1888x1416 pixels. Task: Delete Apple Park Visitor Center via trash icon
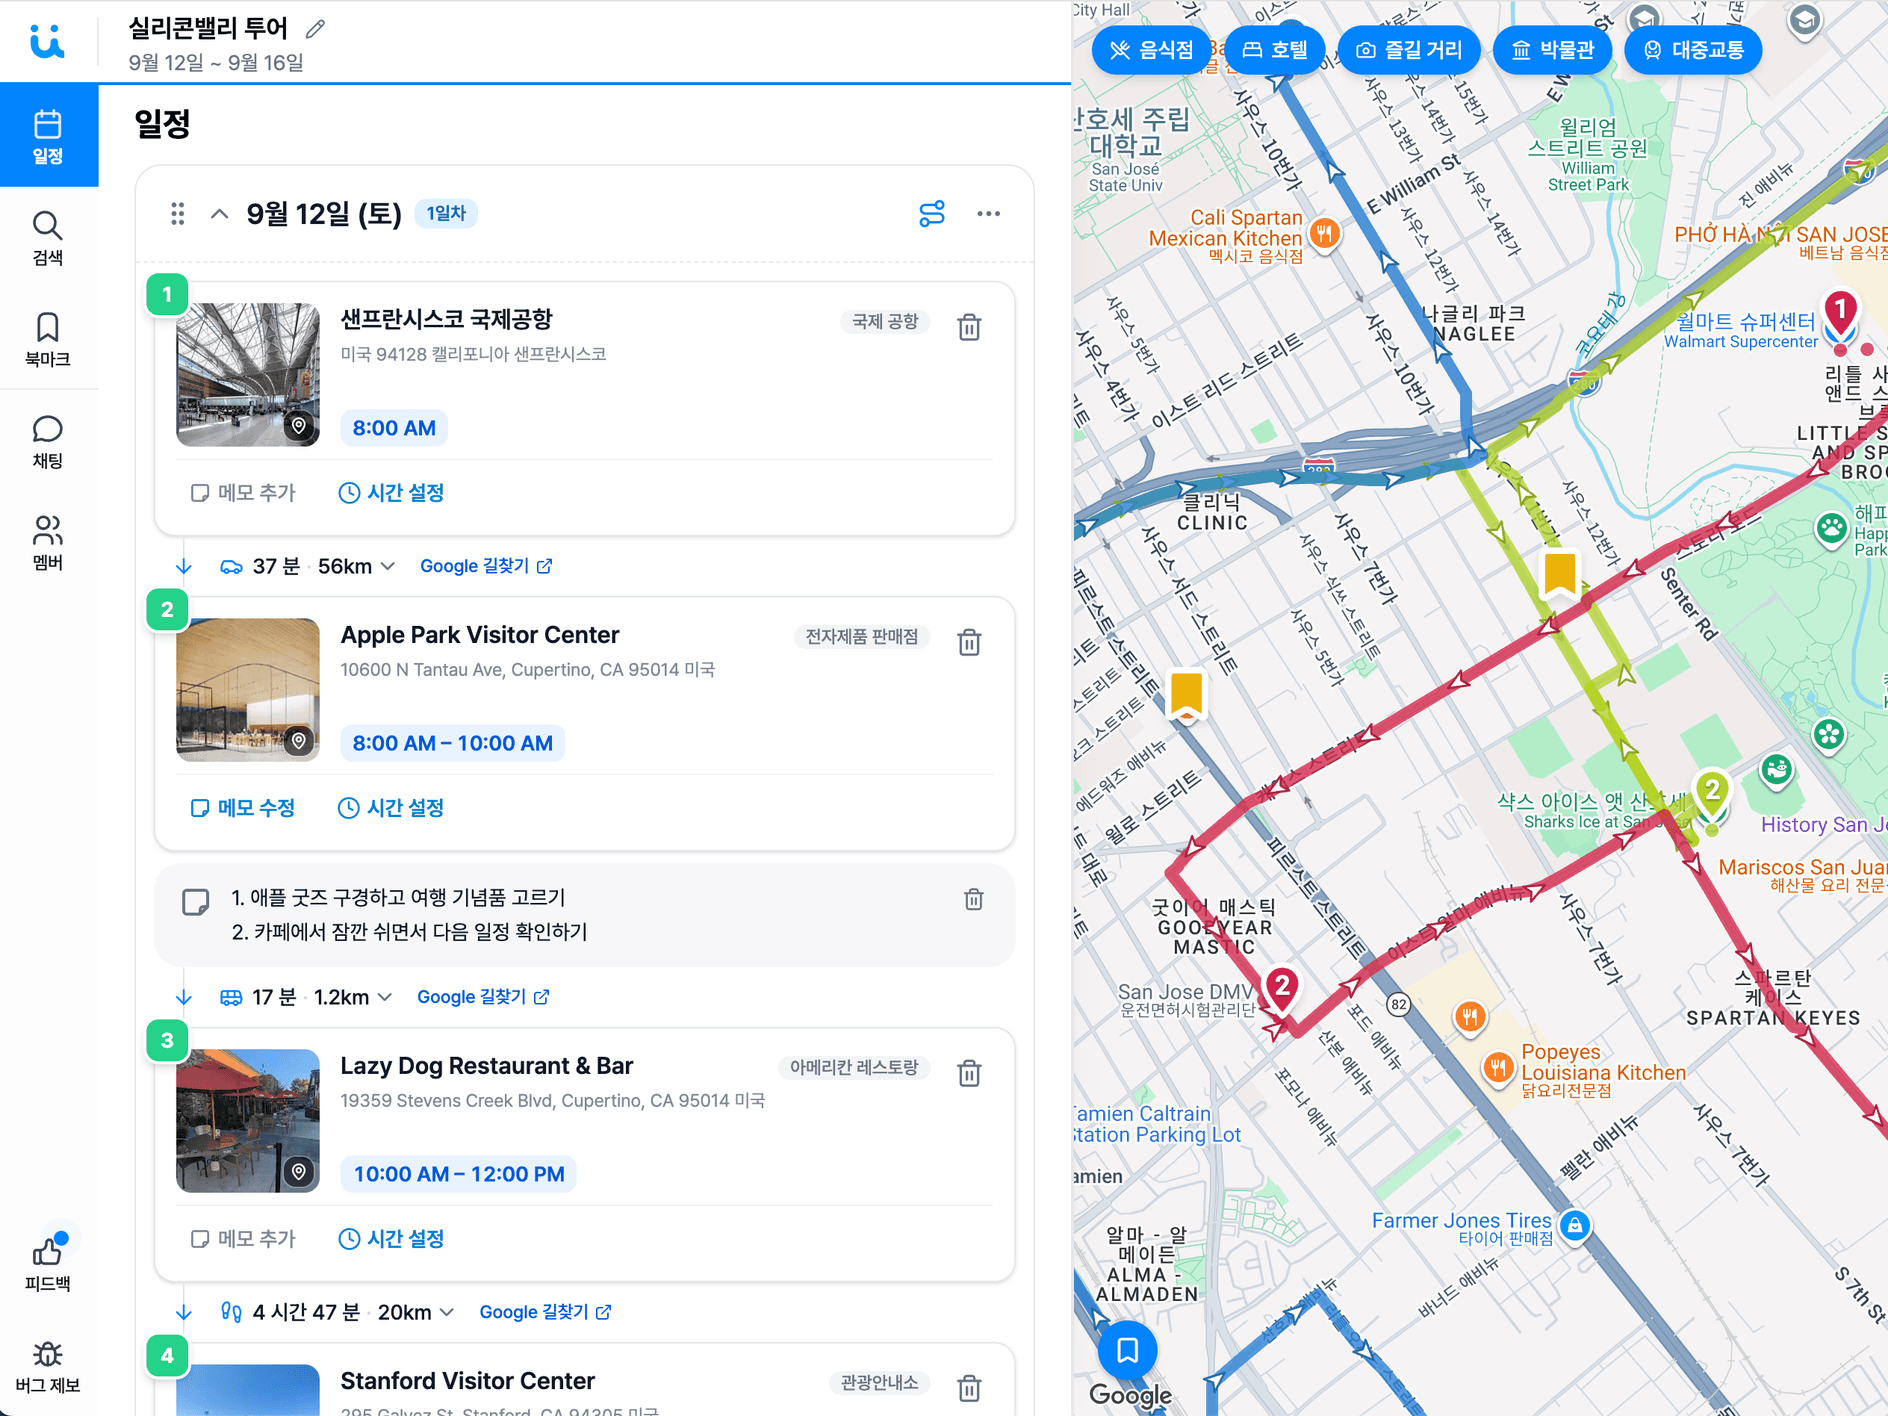click(x=969, y=642)
